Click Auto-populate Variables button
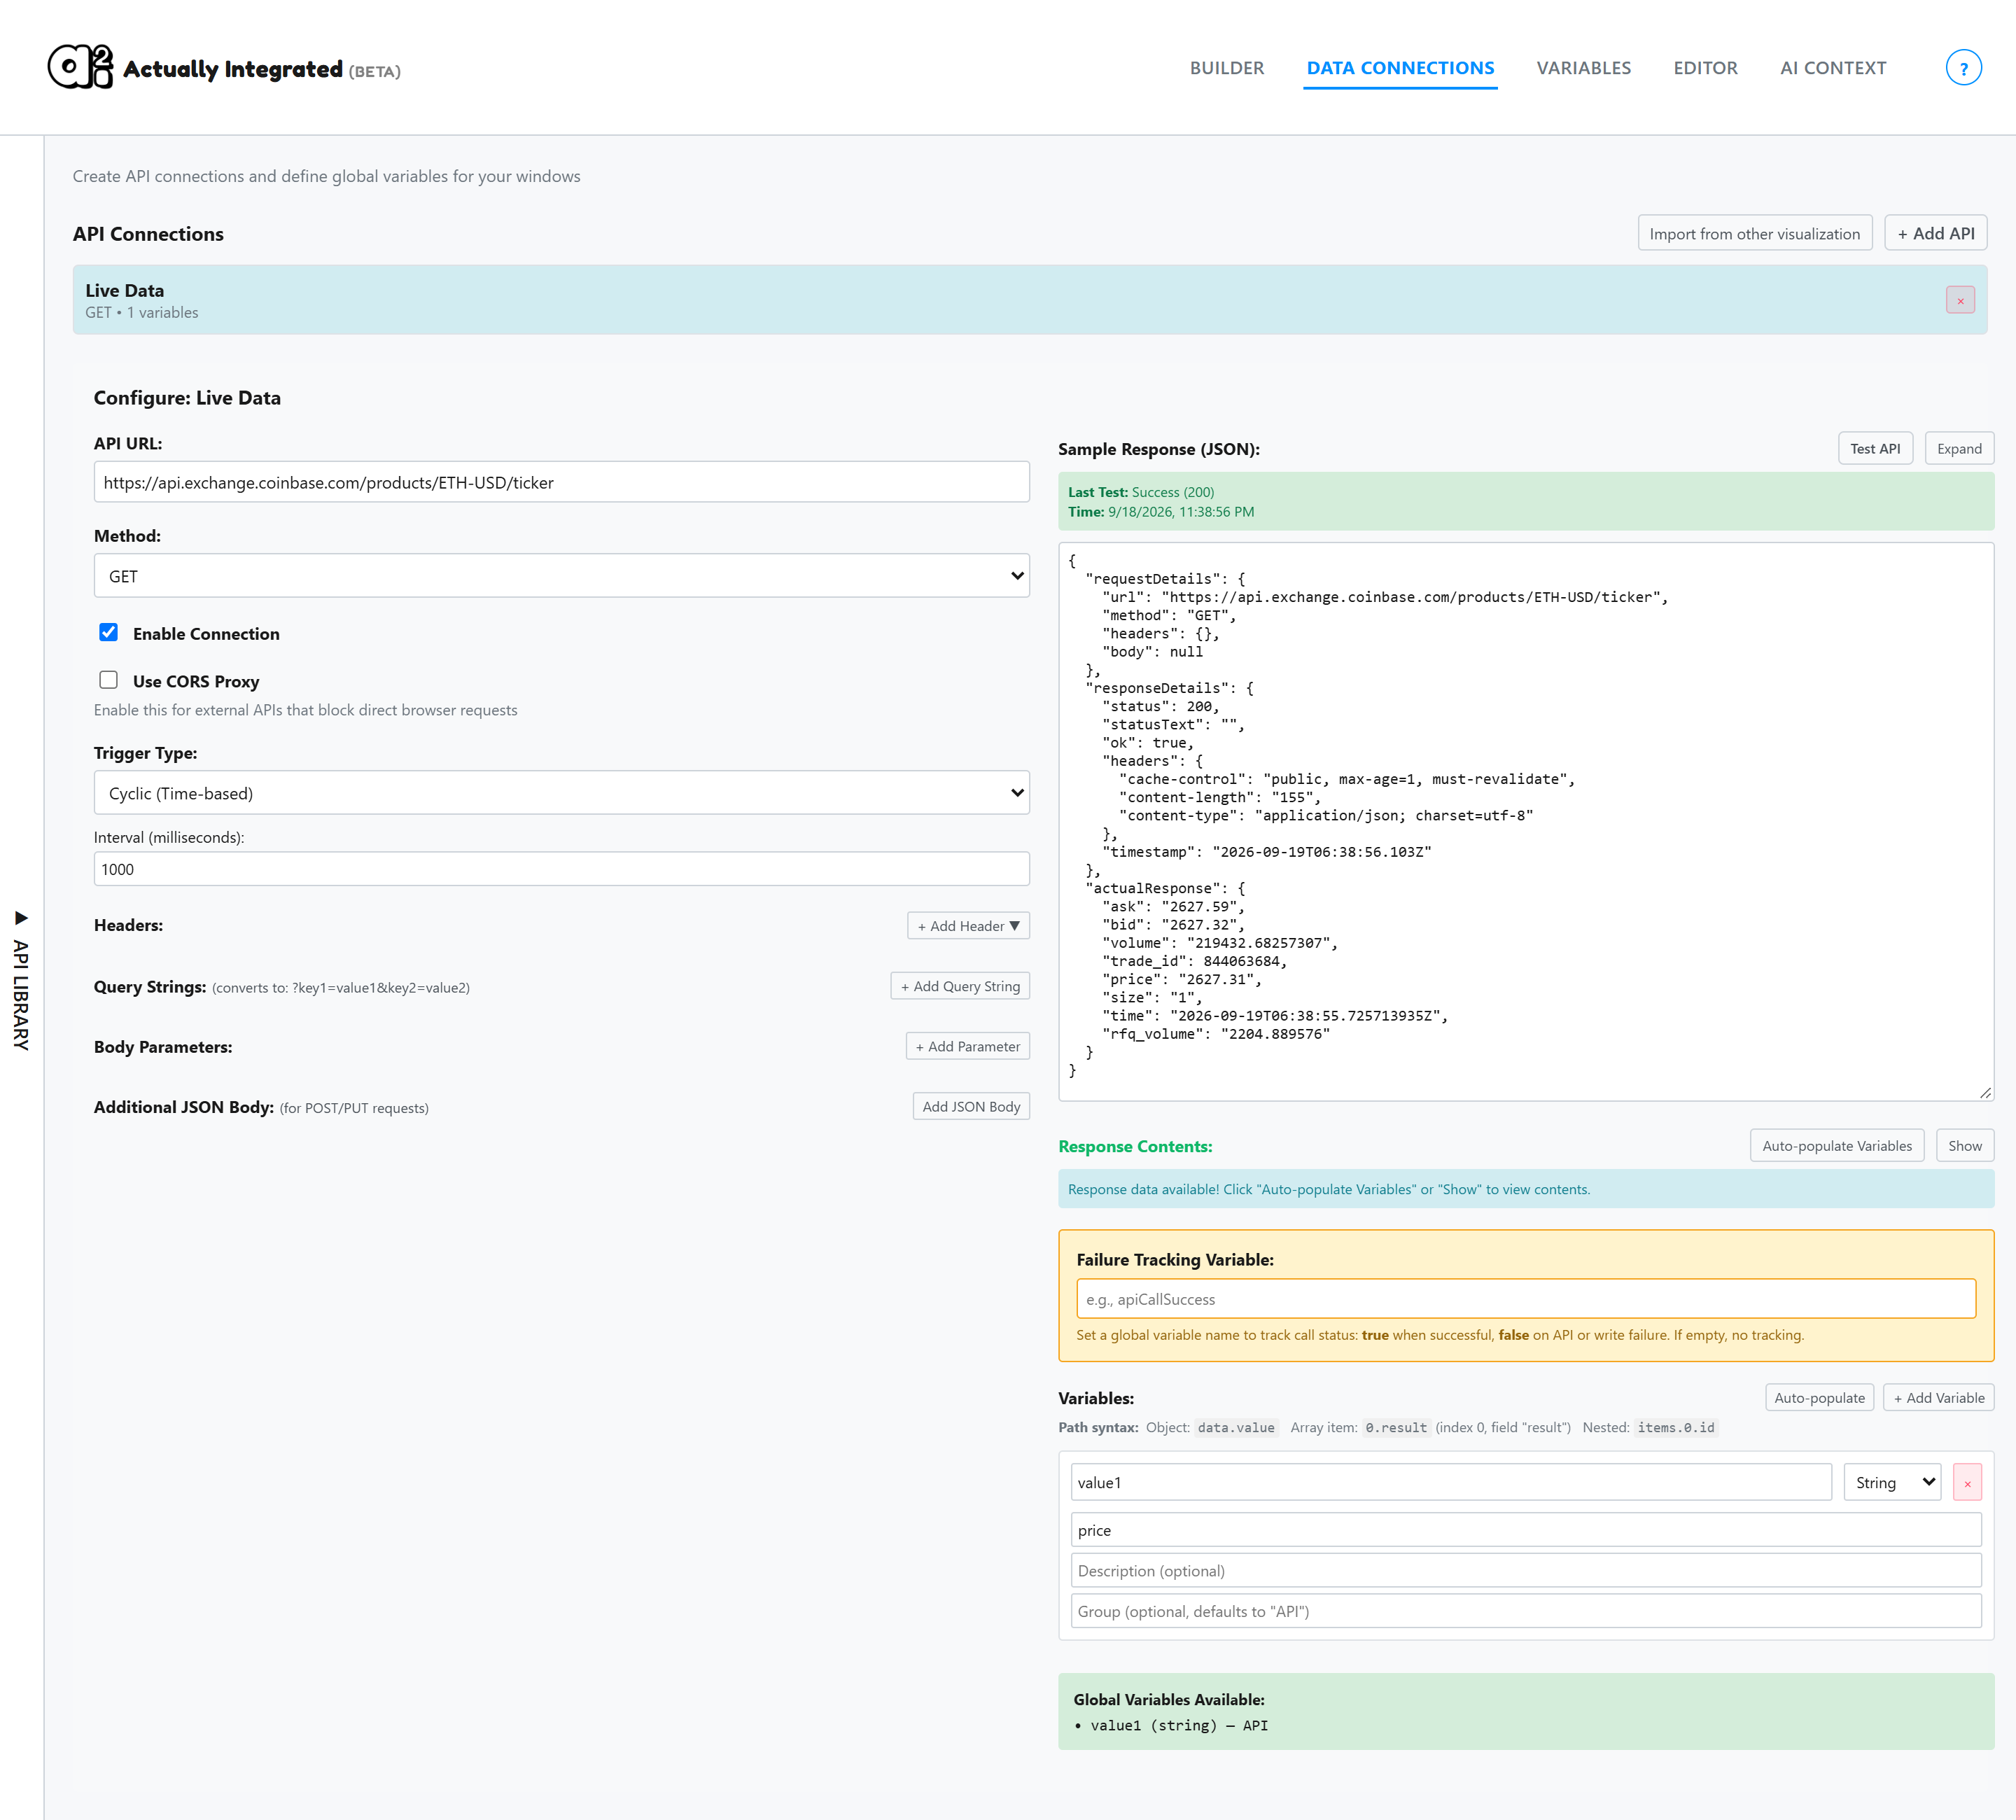 point(1836,1146)
